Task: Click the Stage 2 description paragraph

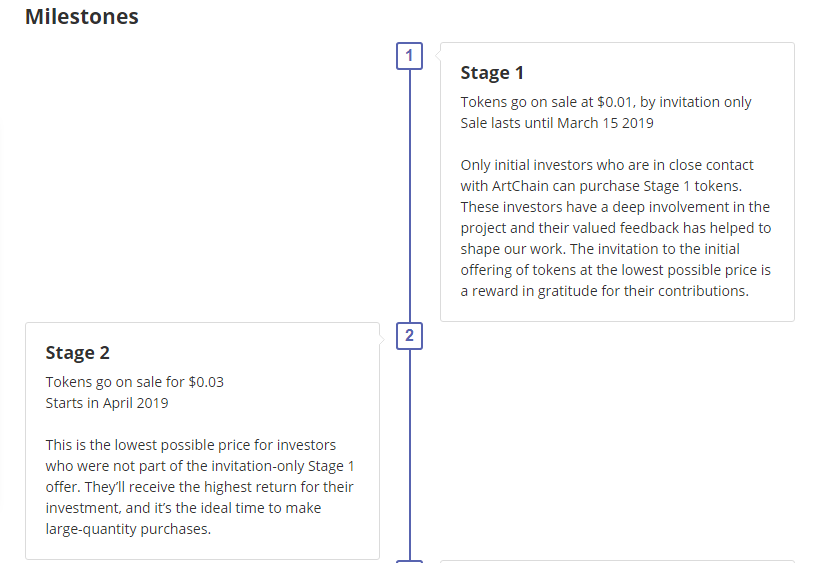Action: (200, 487)
